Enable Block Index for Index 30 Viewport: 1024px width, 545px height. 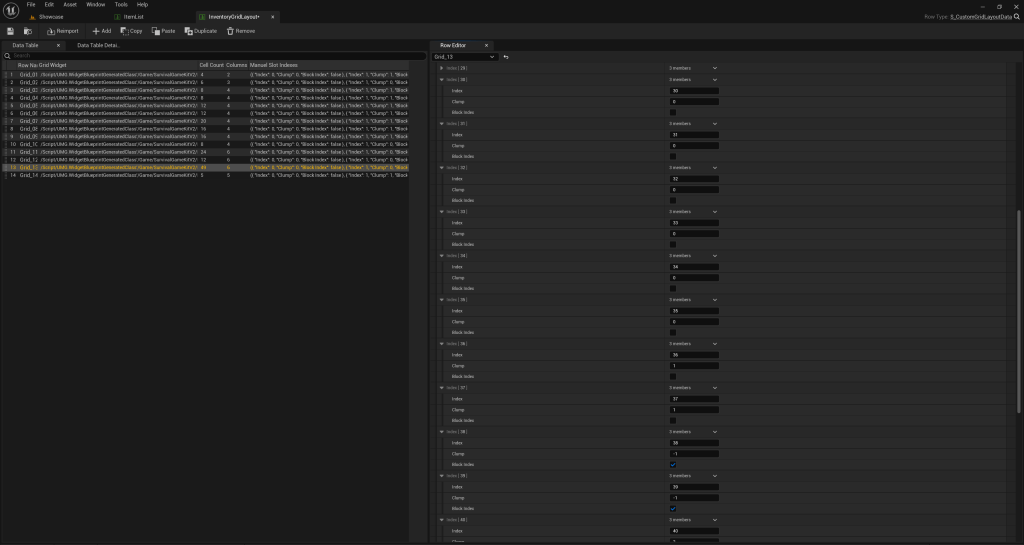coord(673,112)
